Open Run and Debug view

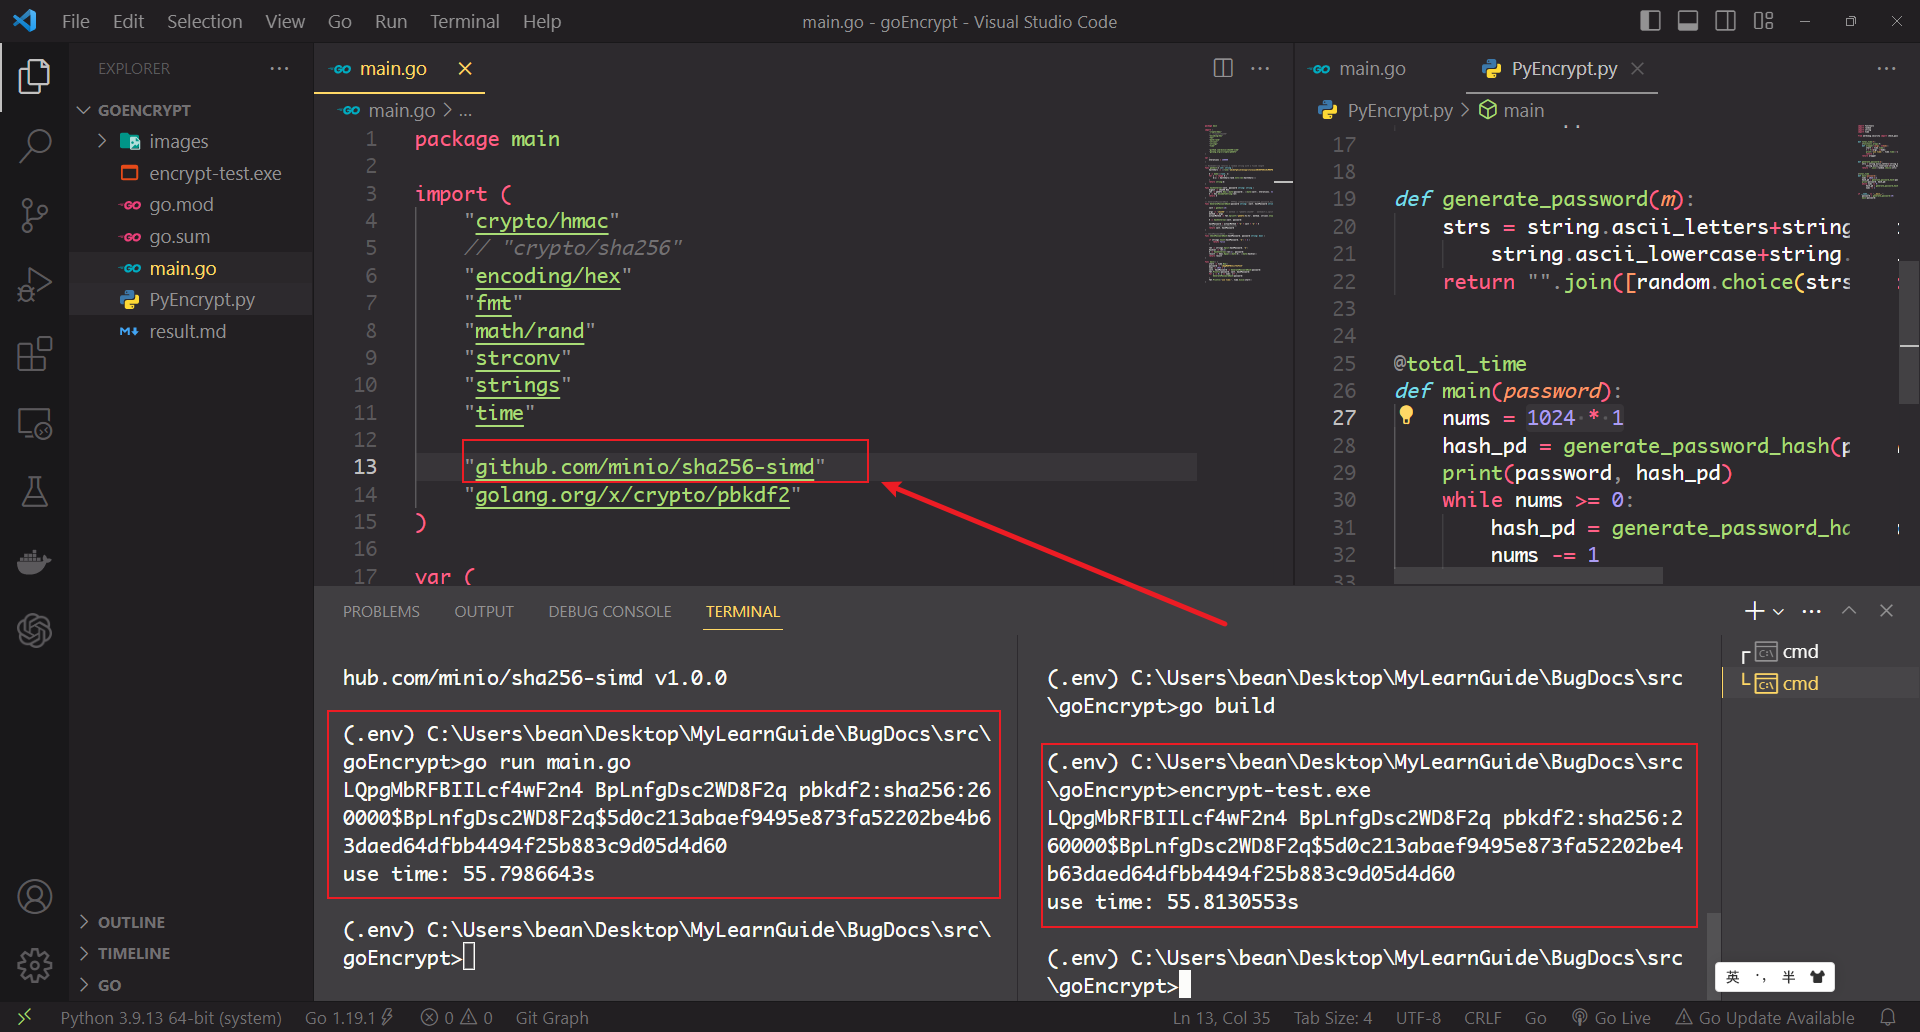tap(34, 285)
